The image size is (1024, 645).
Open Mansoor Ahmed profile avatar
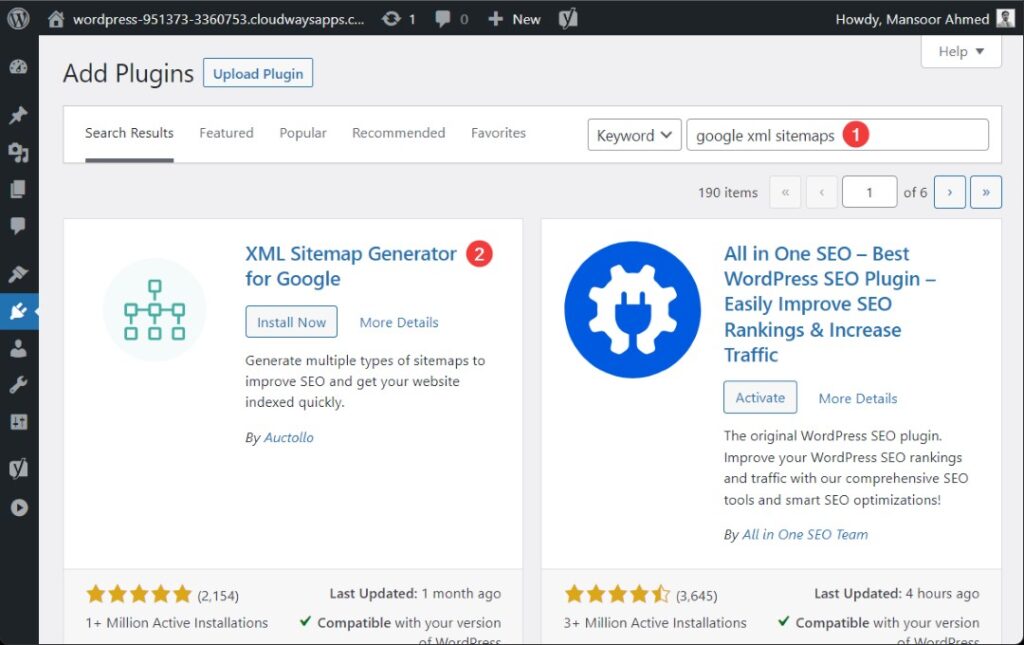[x=1005, y=18]
